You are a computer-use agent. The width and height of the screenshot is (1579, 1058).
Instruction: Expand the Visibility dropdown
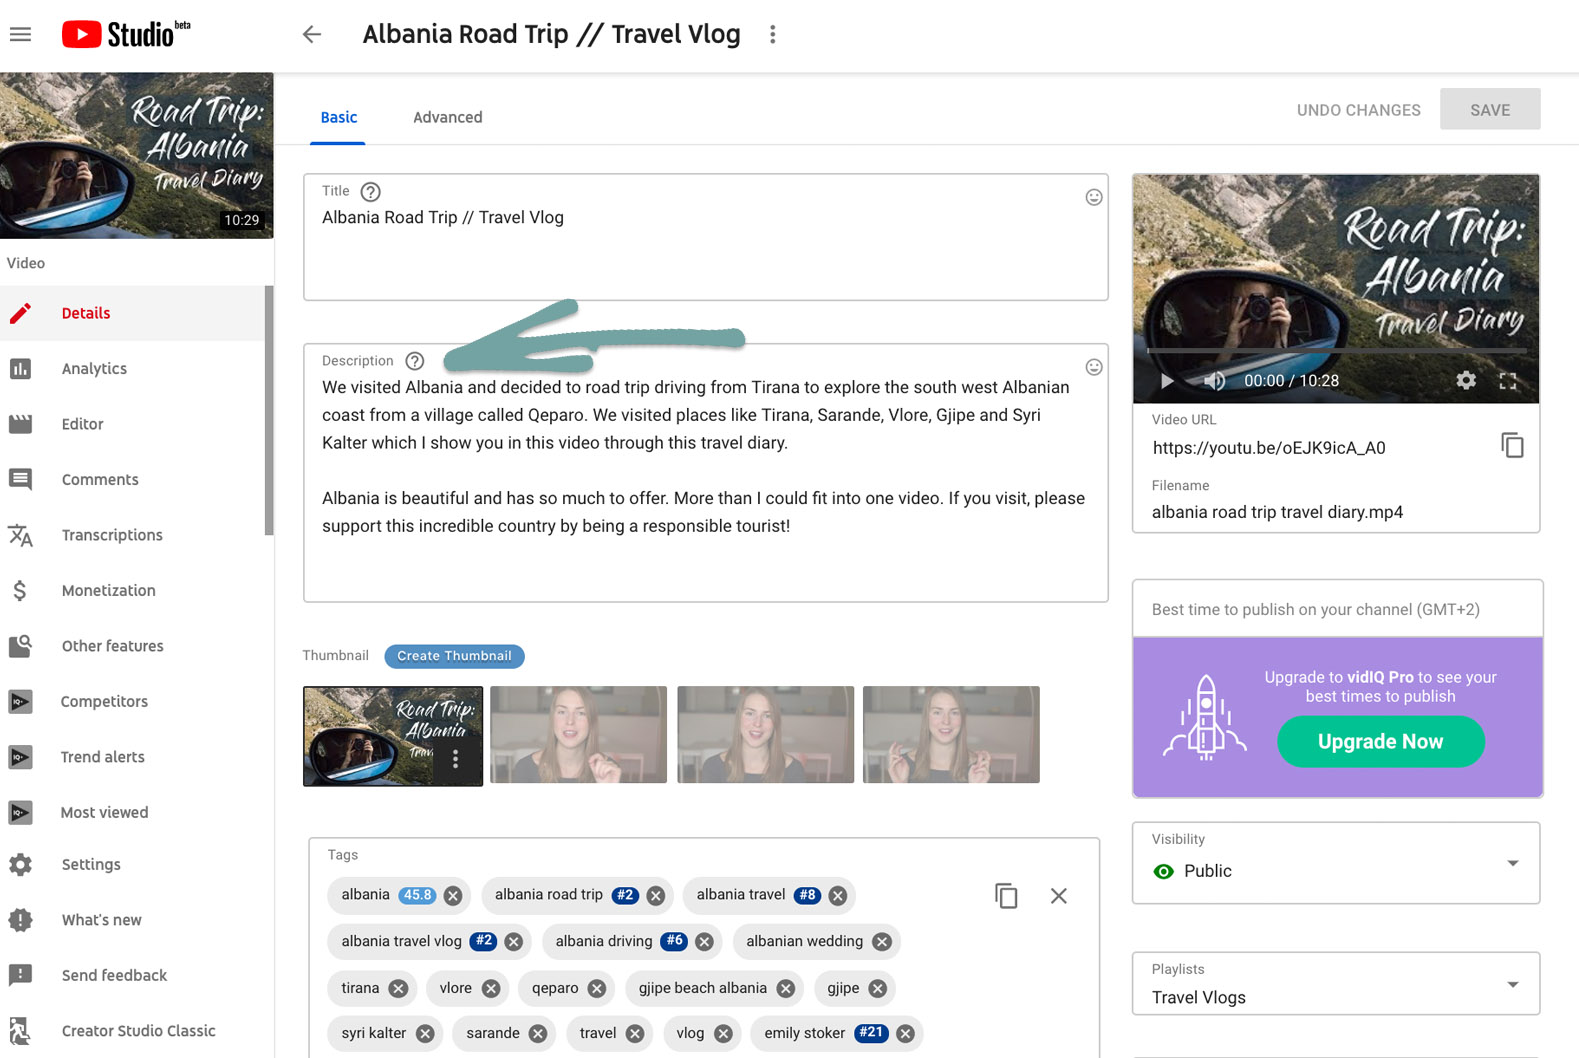click(1336, 863)
